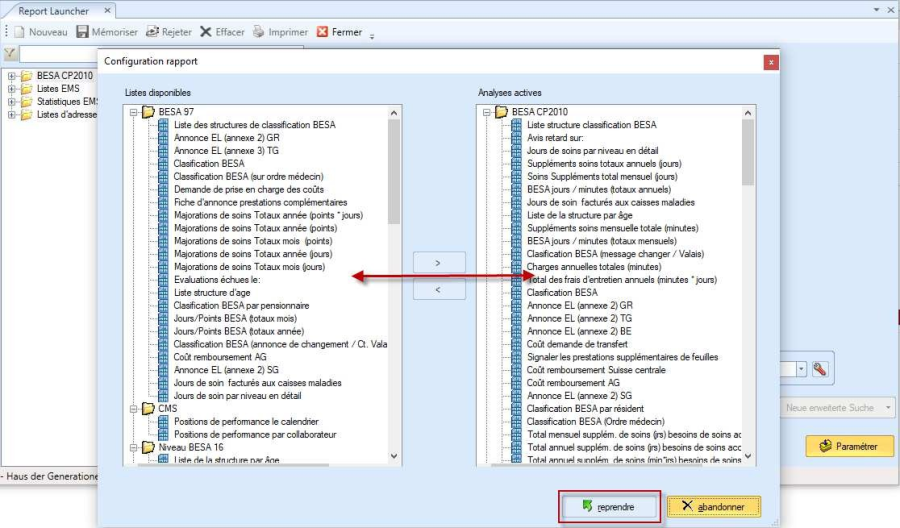Click the Imprimer printer icon

(259, 32)
